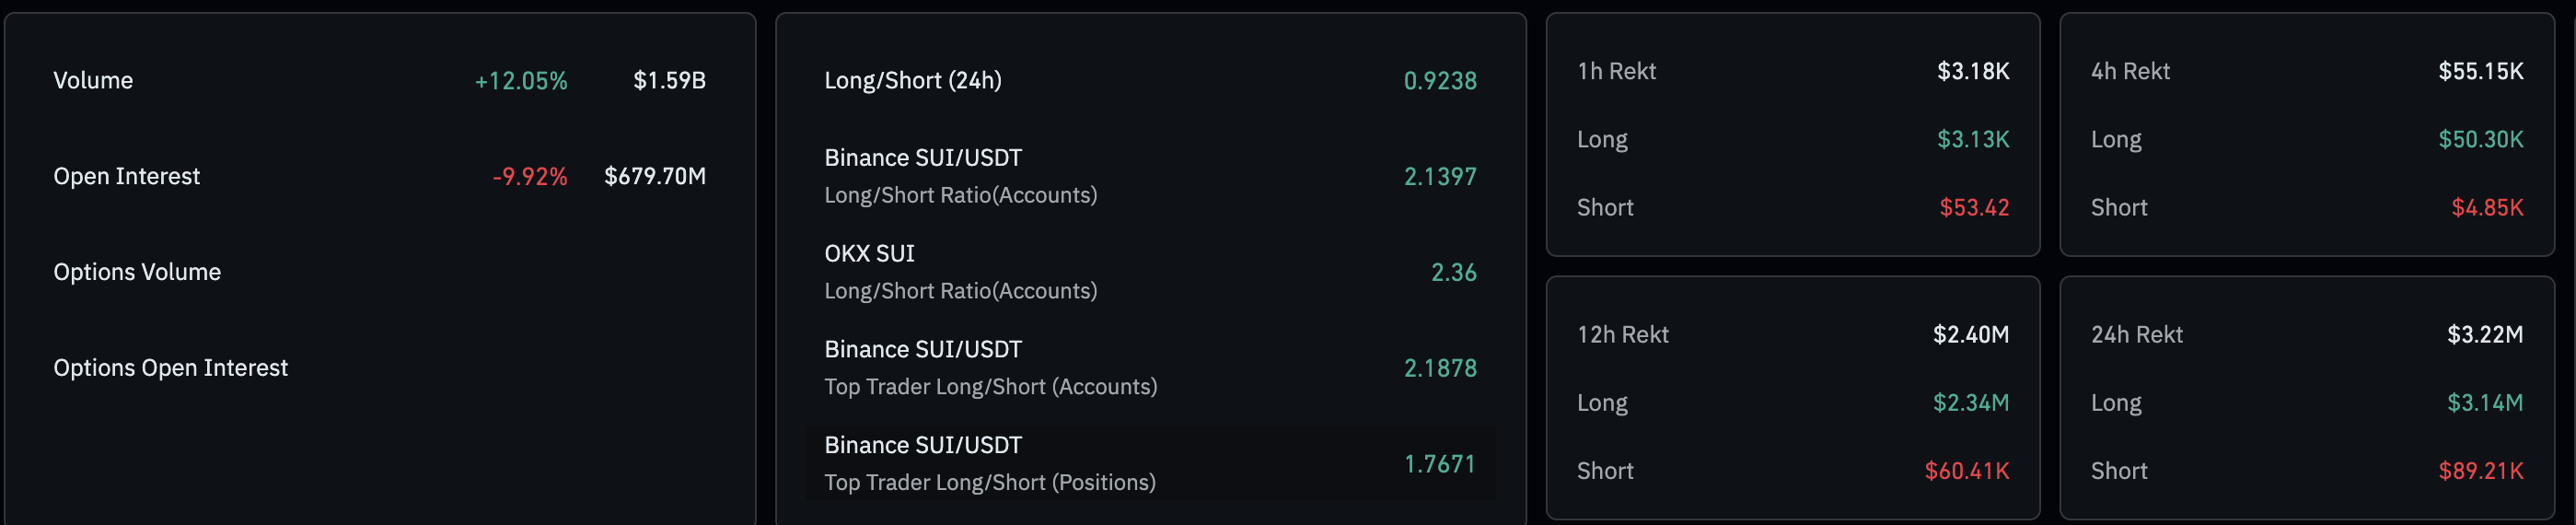This screenshot has width=2576, height=525.
Task: Click the Volume label
Action: pyautogui.click(x=93, y=80)
